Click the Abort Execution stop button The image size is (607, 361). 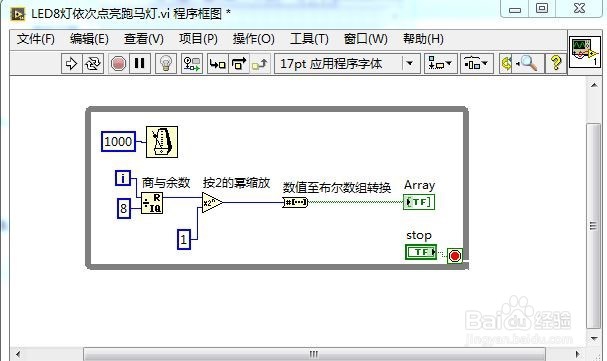click(118, 63)
